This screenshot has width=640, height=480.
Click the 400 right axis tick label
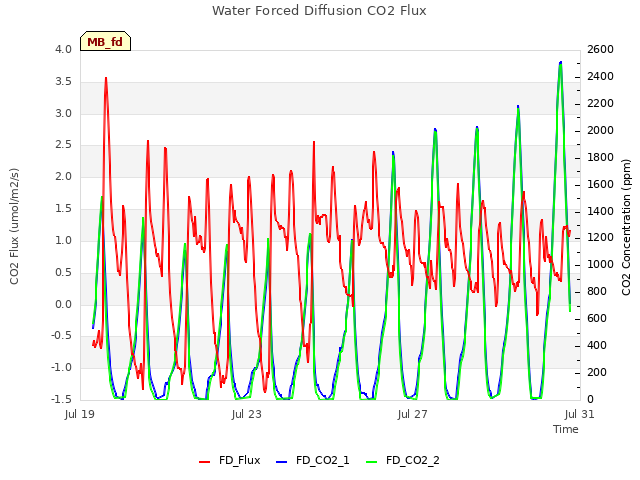[597, 345]
